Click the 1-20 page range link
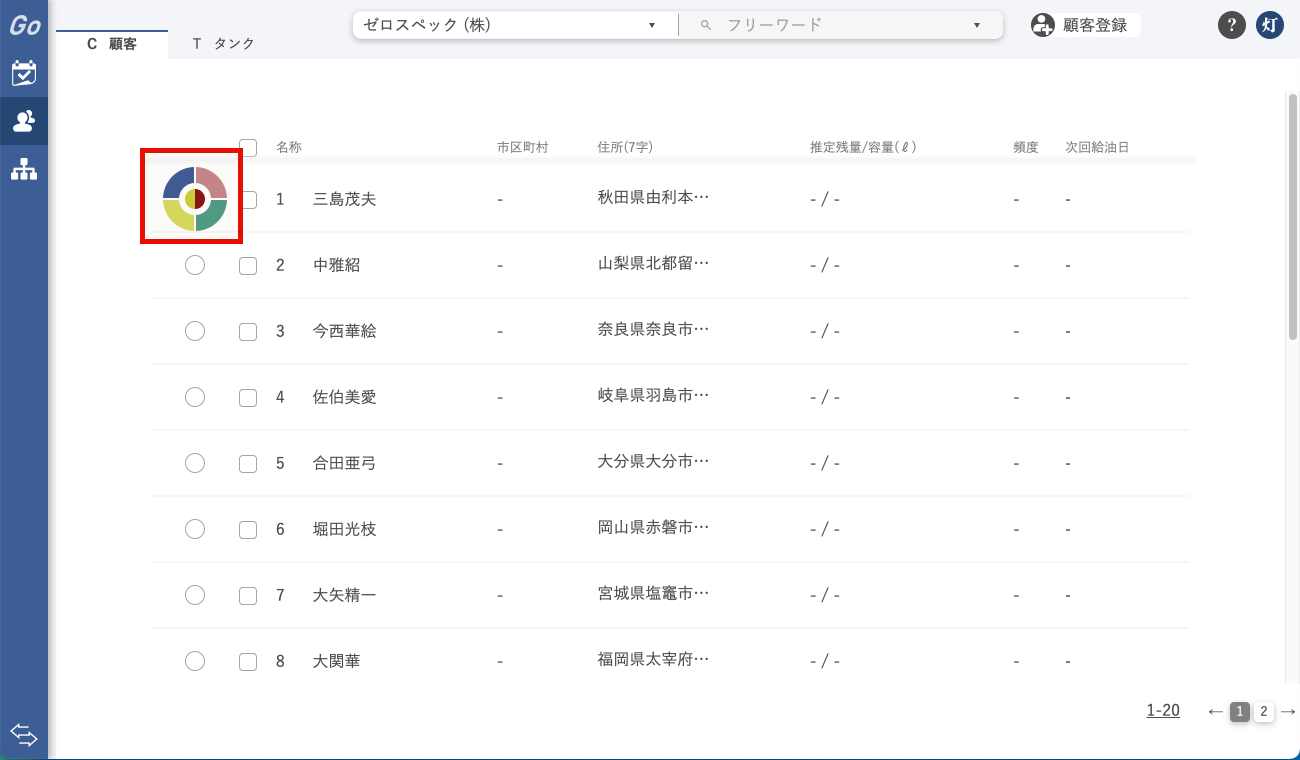This screenshot has width=1300, height=760. click(x=1163, y=711)
